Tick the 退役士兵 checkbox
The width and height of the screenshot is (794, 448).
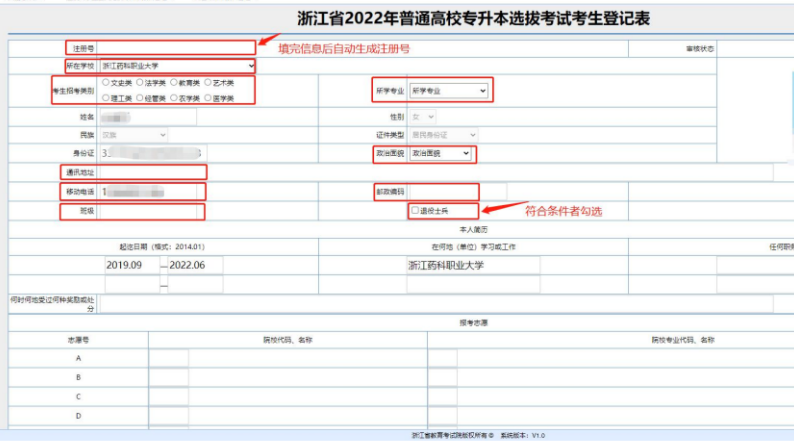[x=415, y=211]
